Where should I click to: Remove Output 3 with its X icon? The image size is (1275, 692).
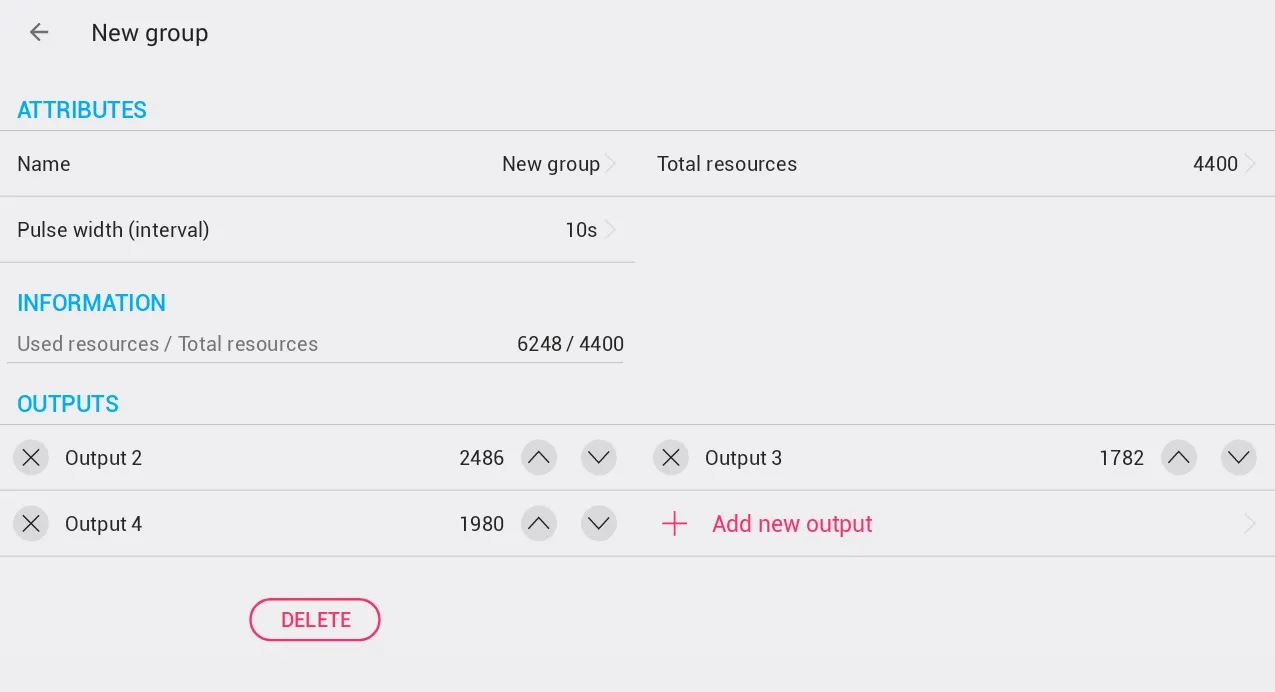tap(671, 458)
